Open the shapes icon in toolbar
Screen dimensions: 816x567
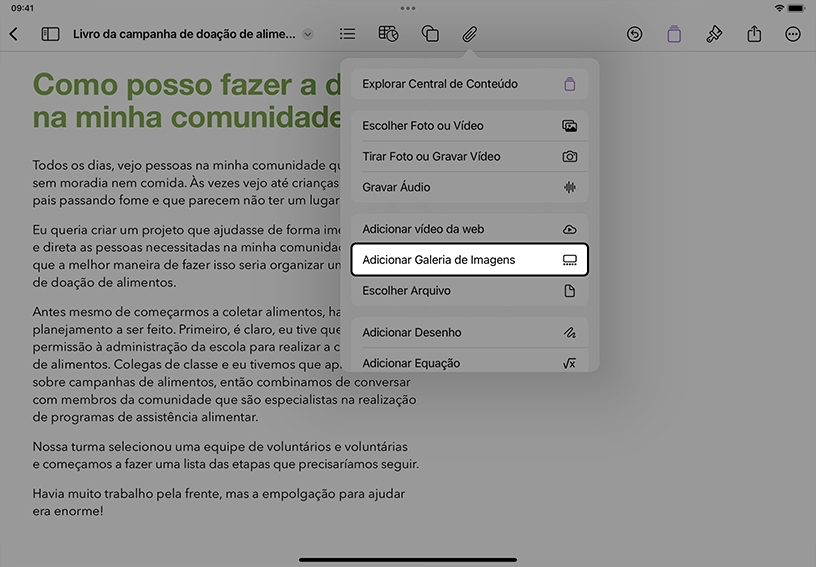(x=430, y=34)
